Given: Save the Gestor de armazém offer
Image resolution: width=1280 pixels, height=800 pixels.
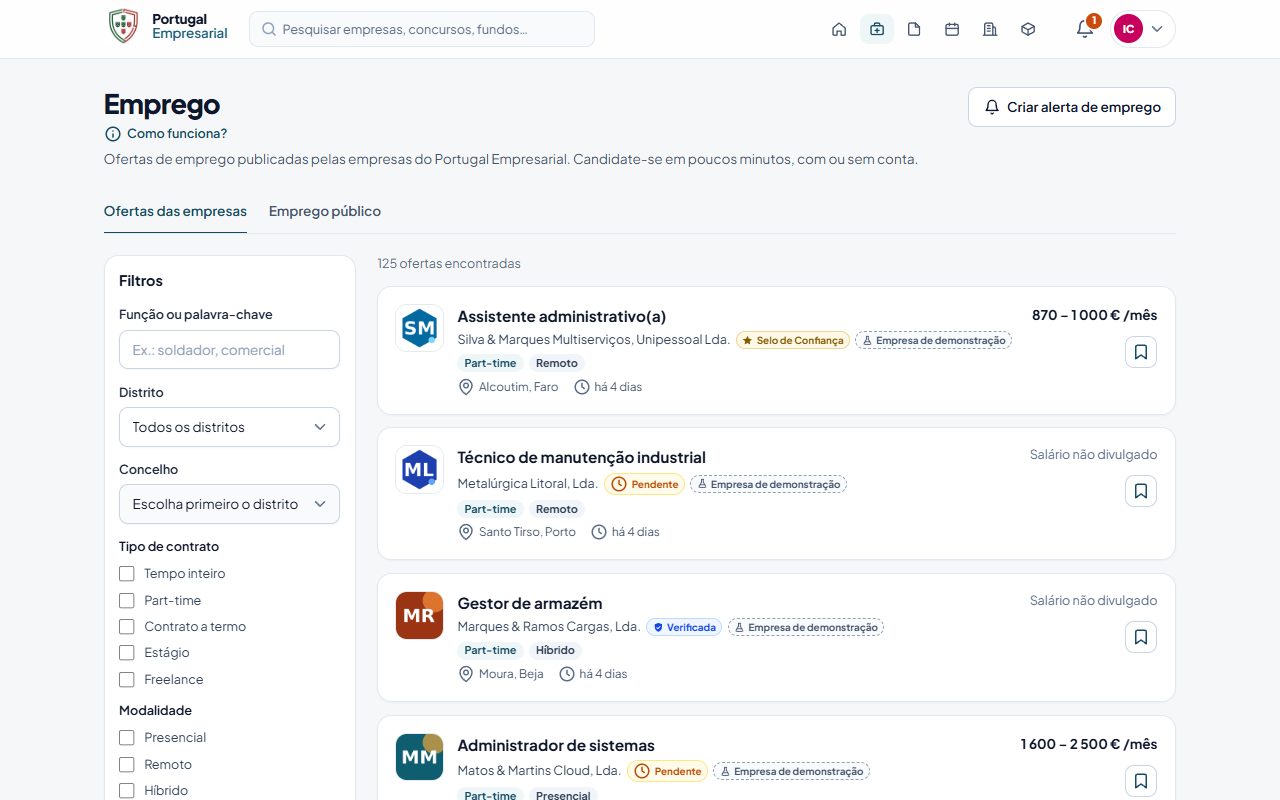Looking at the screenshot, I should click(x=1141, y=637).
